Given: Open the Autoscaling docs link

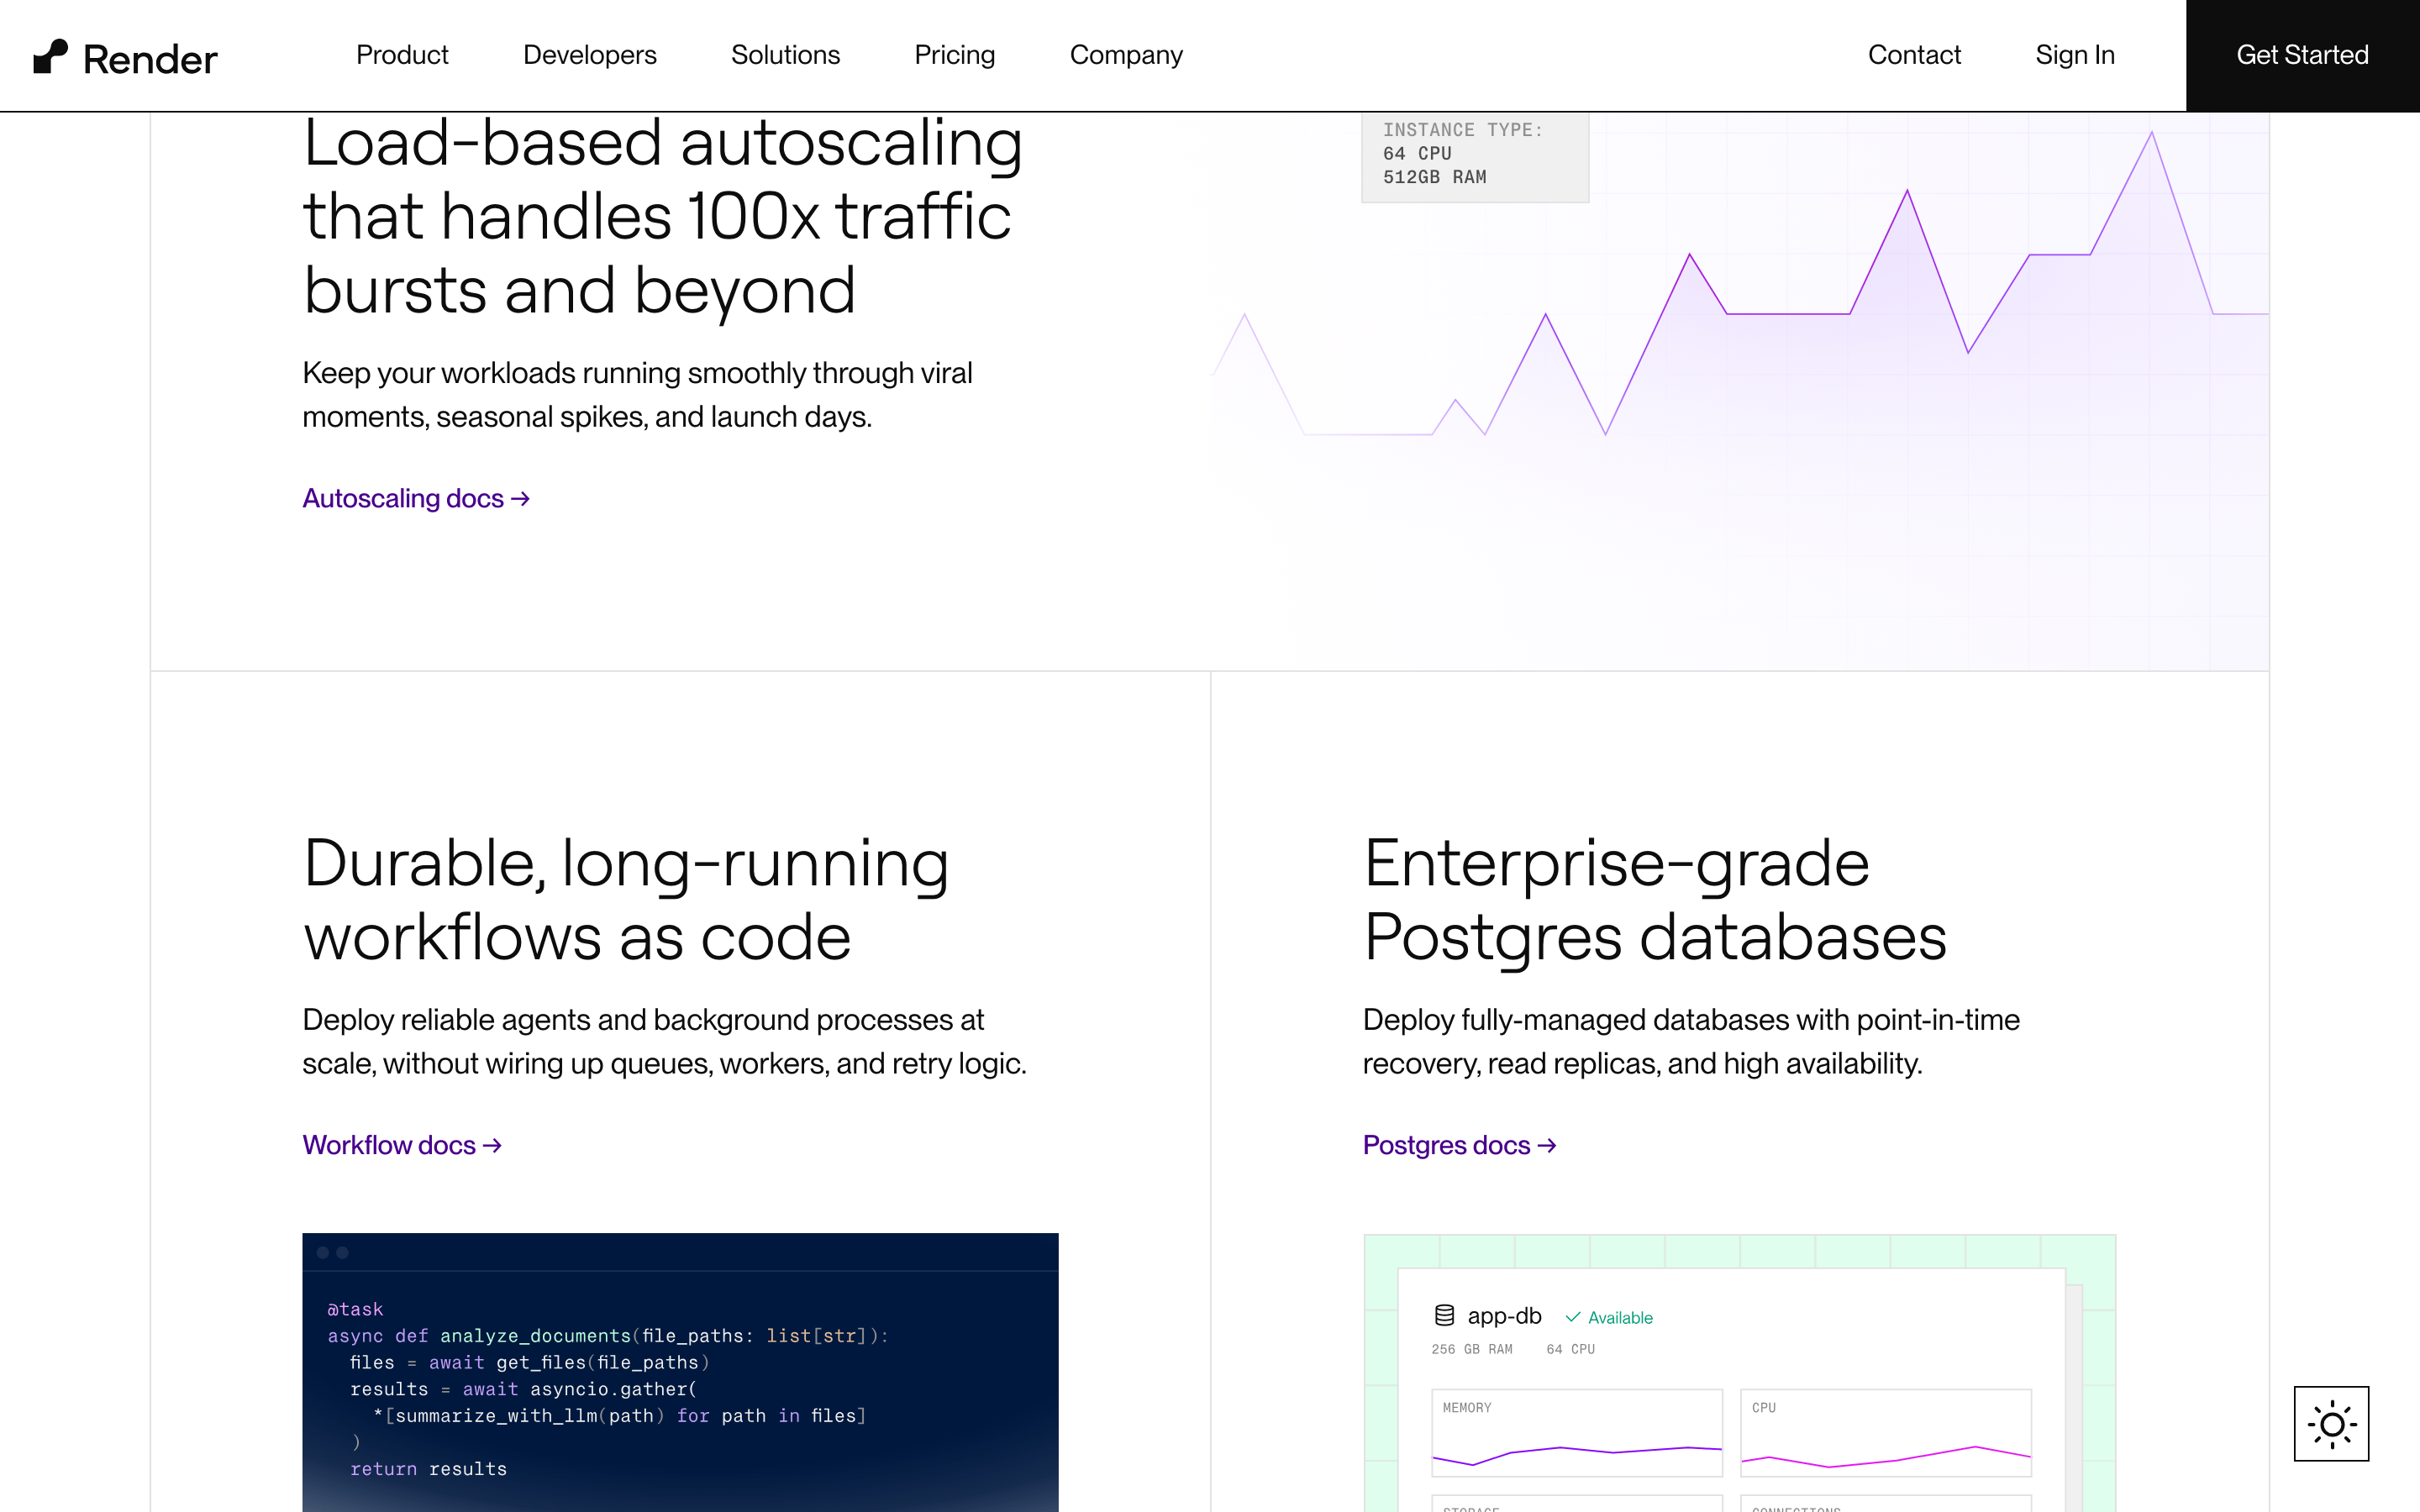Looking at the screenshot, I should (x=416, y=498).
